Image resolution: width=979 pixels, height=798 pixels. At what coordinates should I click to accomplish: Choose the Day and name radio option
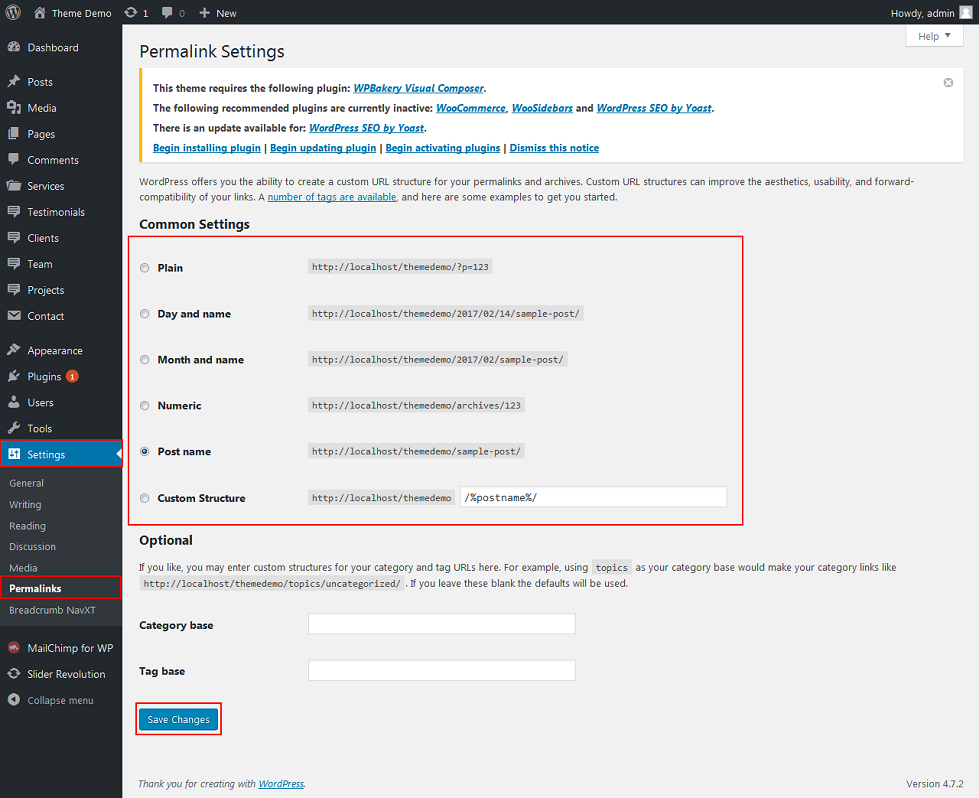pyautogui.click(x=145, y=314)
